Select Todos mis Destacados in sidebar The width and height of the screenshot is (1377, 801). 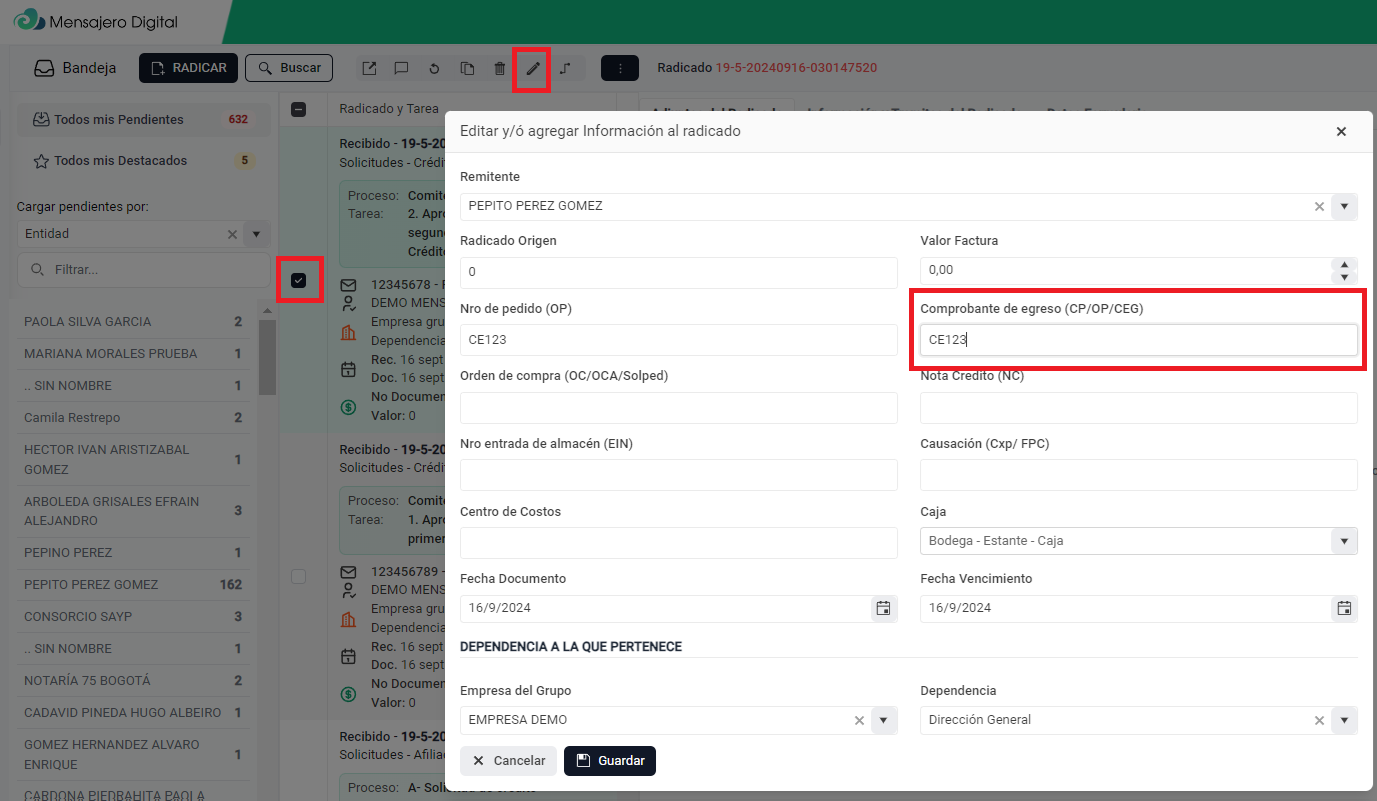pos(120,161)
